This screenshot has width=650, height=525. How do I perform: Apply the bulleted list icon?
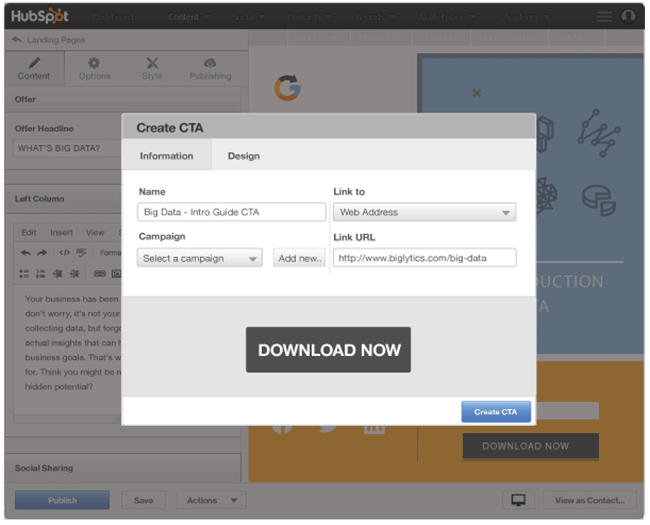point(24,274)
